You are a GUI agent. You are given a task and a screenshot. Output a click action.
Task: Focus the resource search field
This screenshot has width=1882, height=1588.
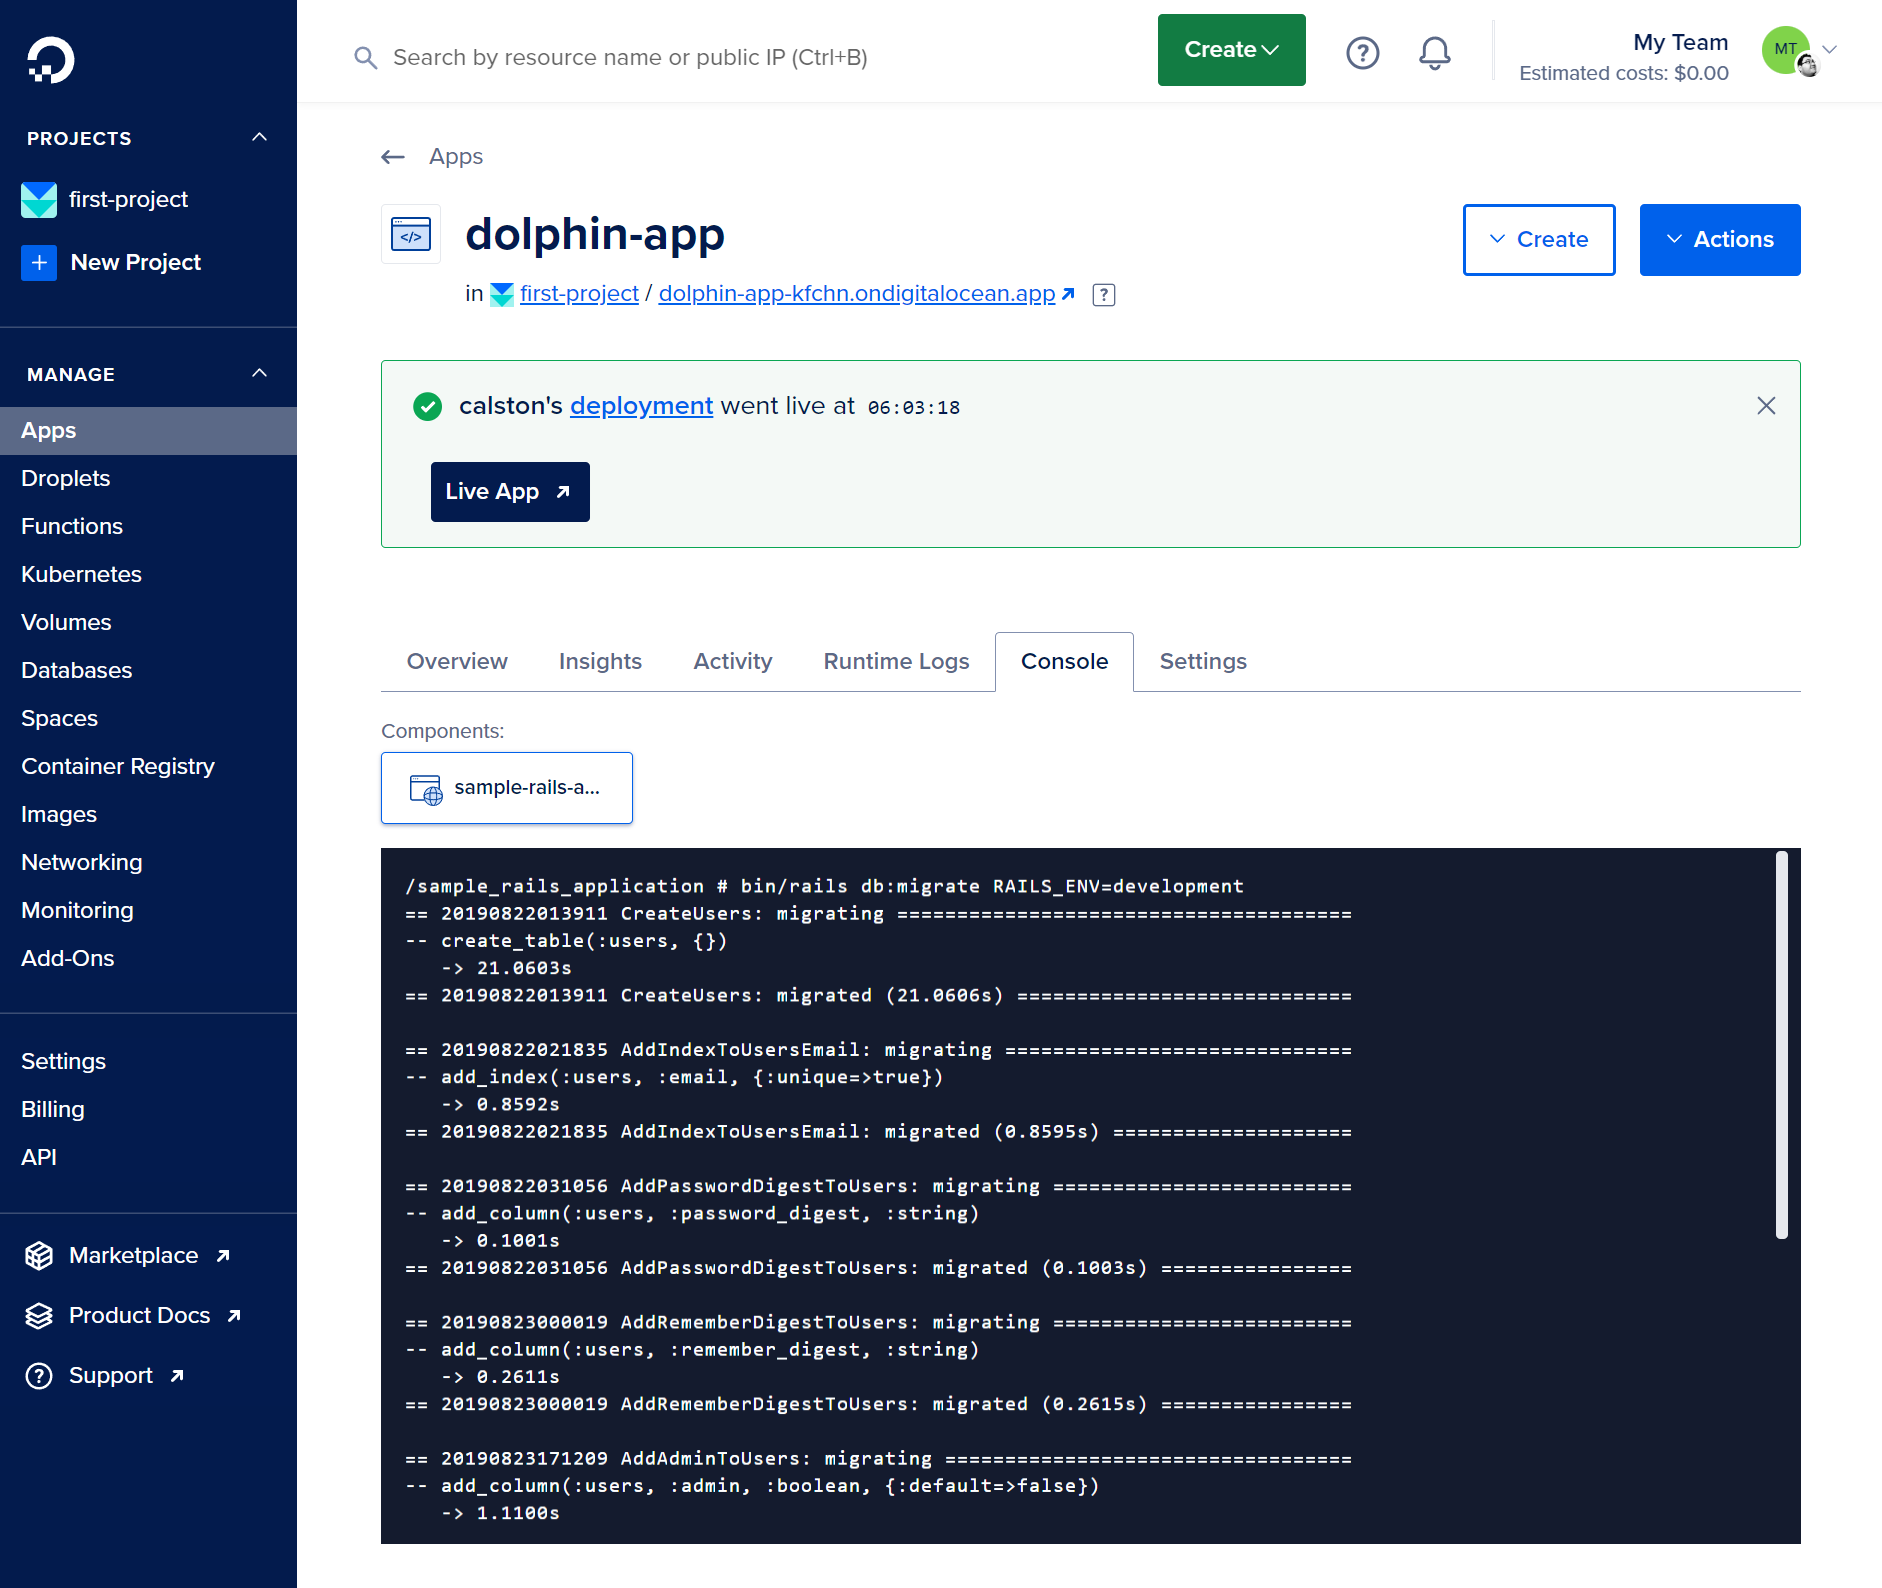click(630, 58)
